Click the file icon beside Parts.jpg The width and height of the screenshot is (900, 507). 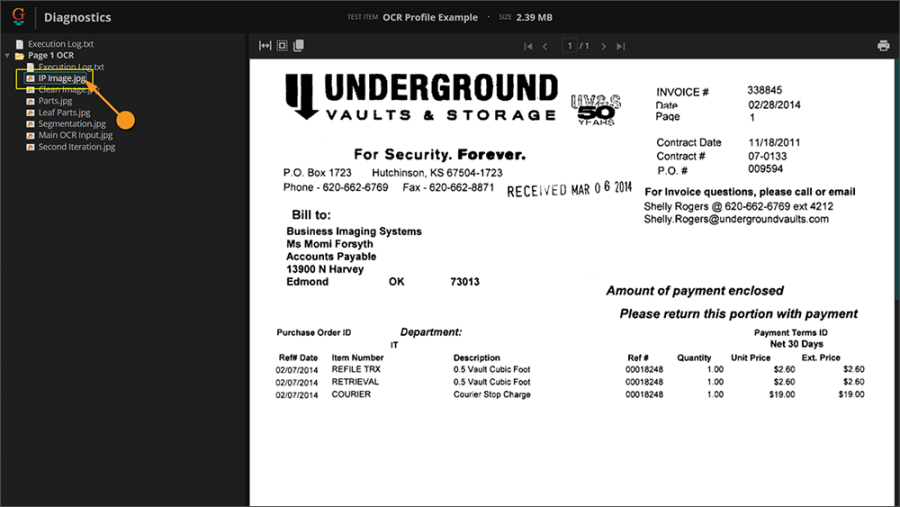coord(30,101)
